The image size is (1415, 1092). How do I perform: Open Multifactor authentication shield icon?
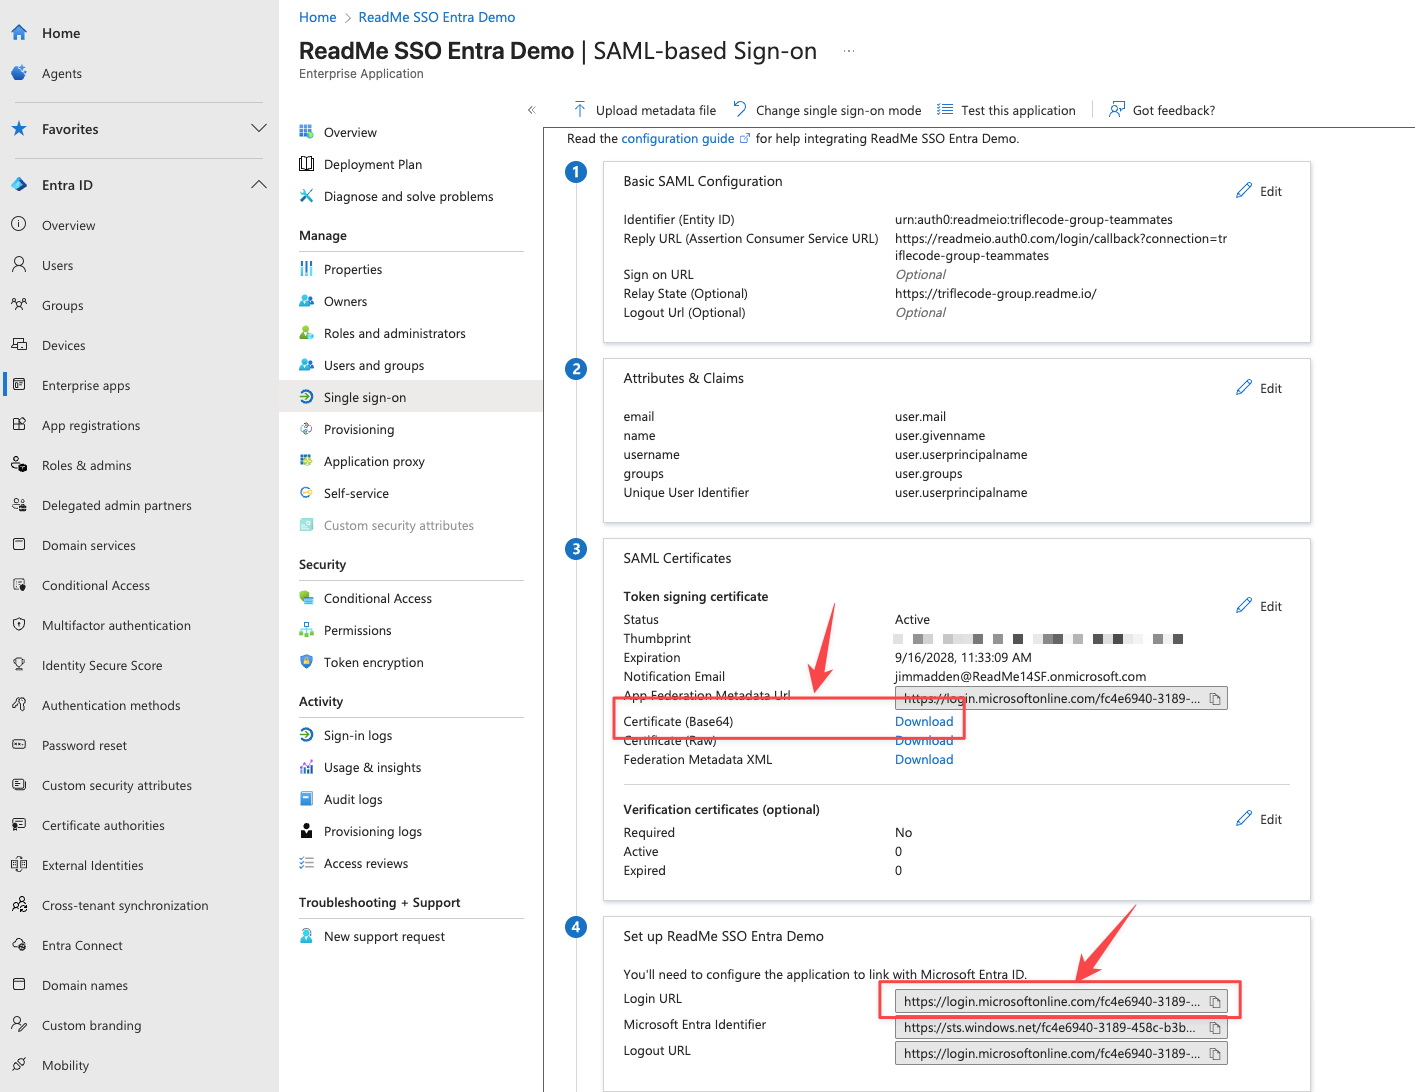[x=19, y=625]
